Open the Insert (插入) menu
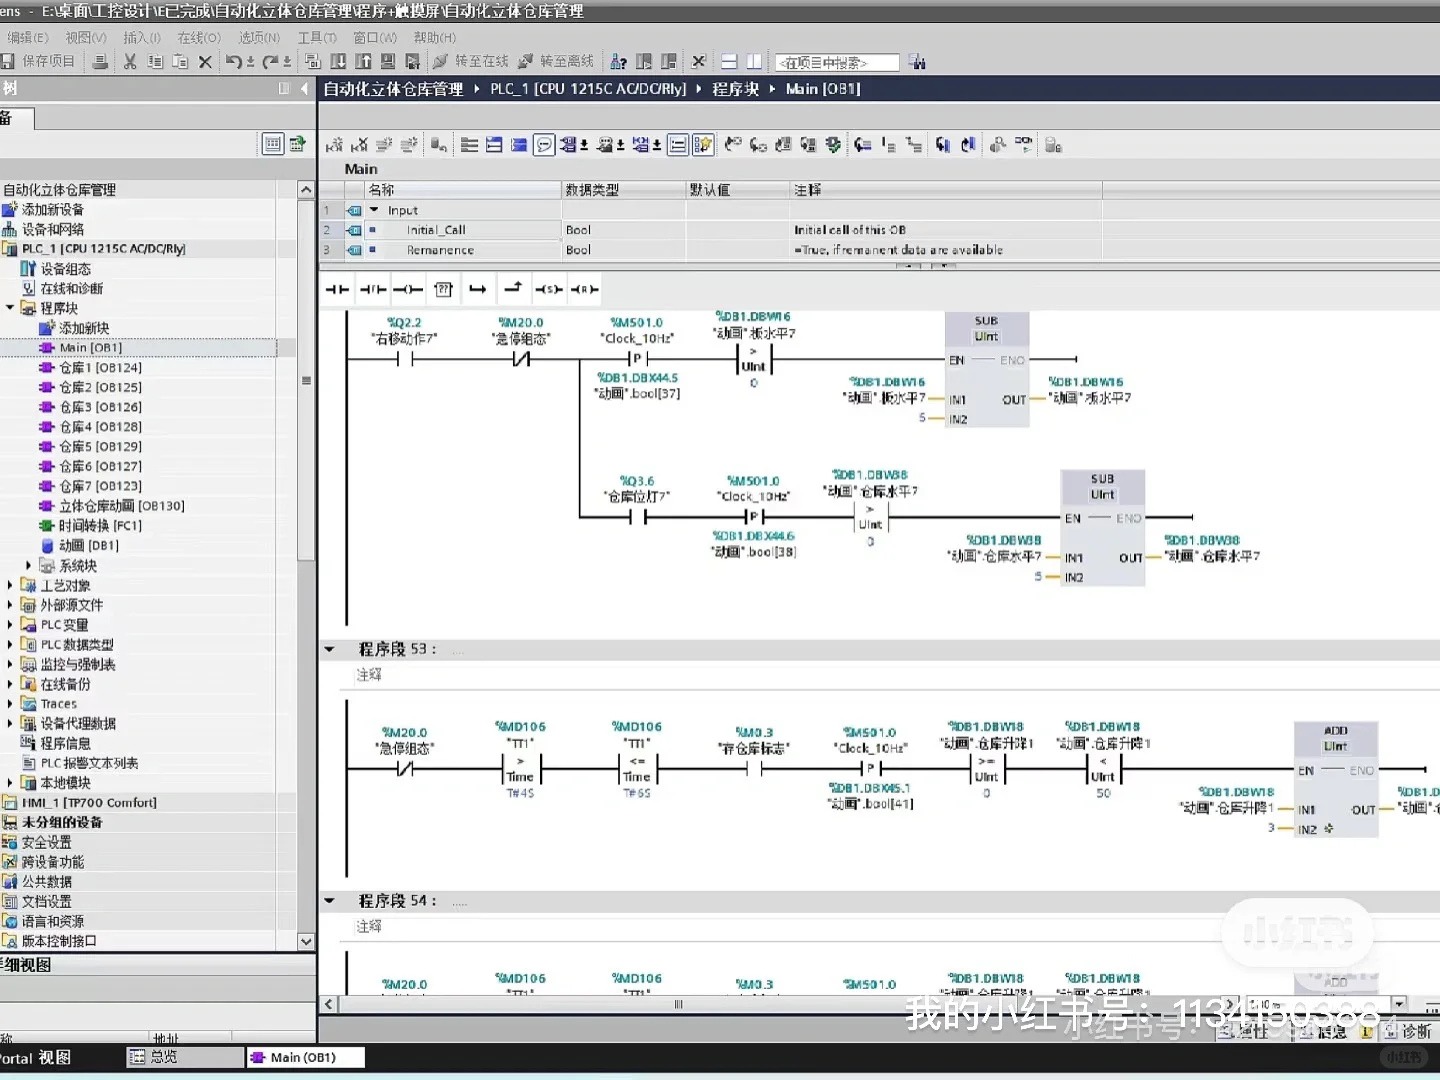The height and width of the screenshot is (1080, 1440). (142, 38)
